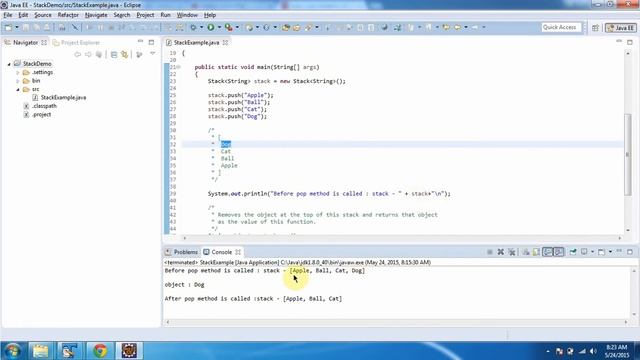
Task: Toggle Show Console on standard output change
Action: point(548,252)
